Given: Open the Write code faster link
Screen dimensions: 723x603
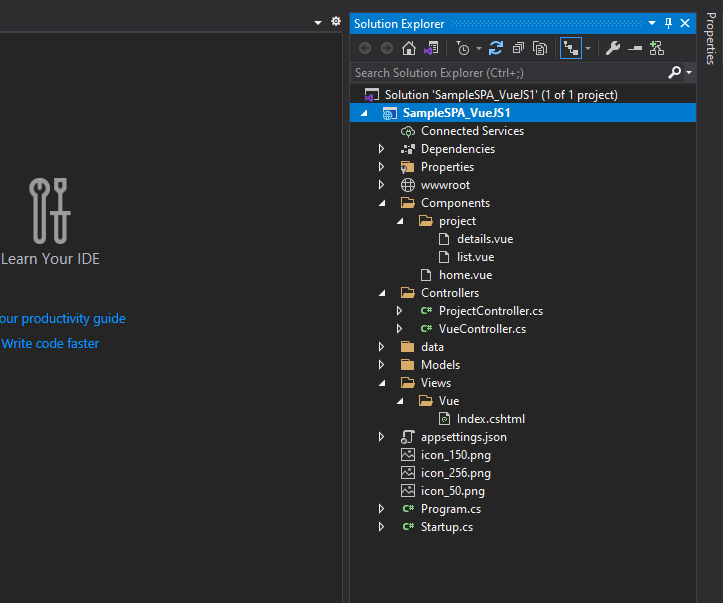Looking at the screenshot, I should tap(50, 343).
